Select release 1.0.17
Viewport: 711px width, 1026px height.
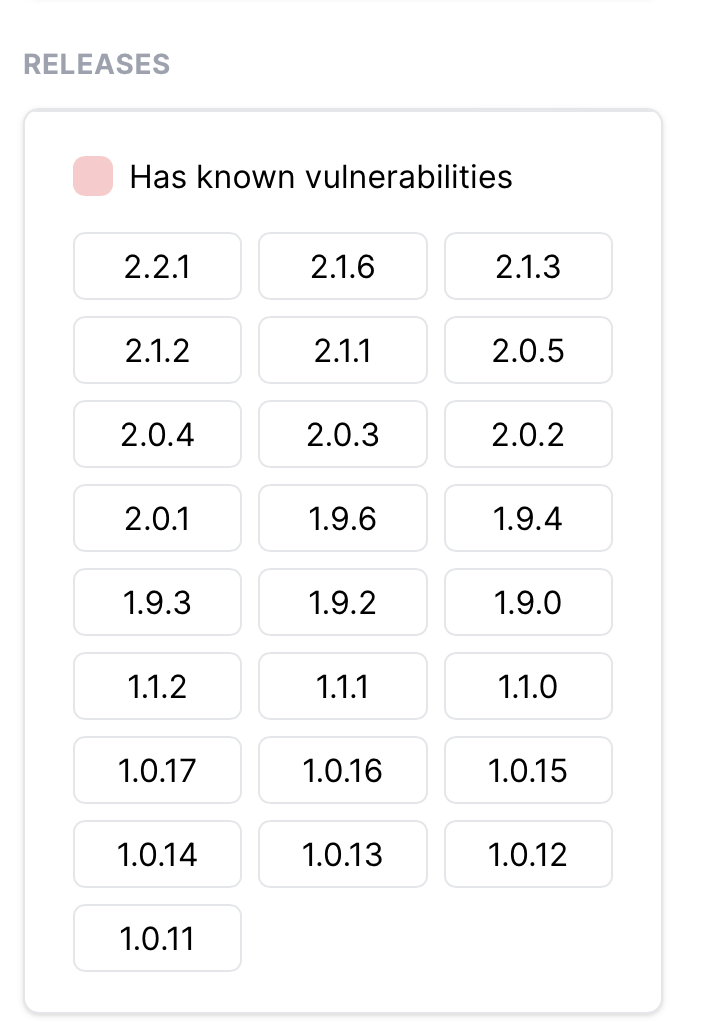tap(157, 771)
